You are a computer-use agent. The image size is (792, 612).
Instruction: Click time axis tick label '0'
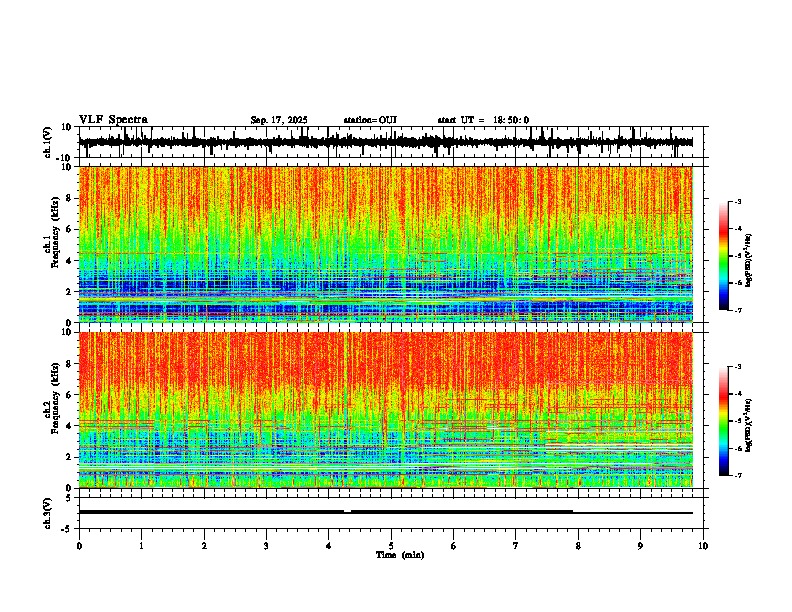[x=79, y=546]
